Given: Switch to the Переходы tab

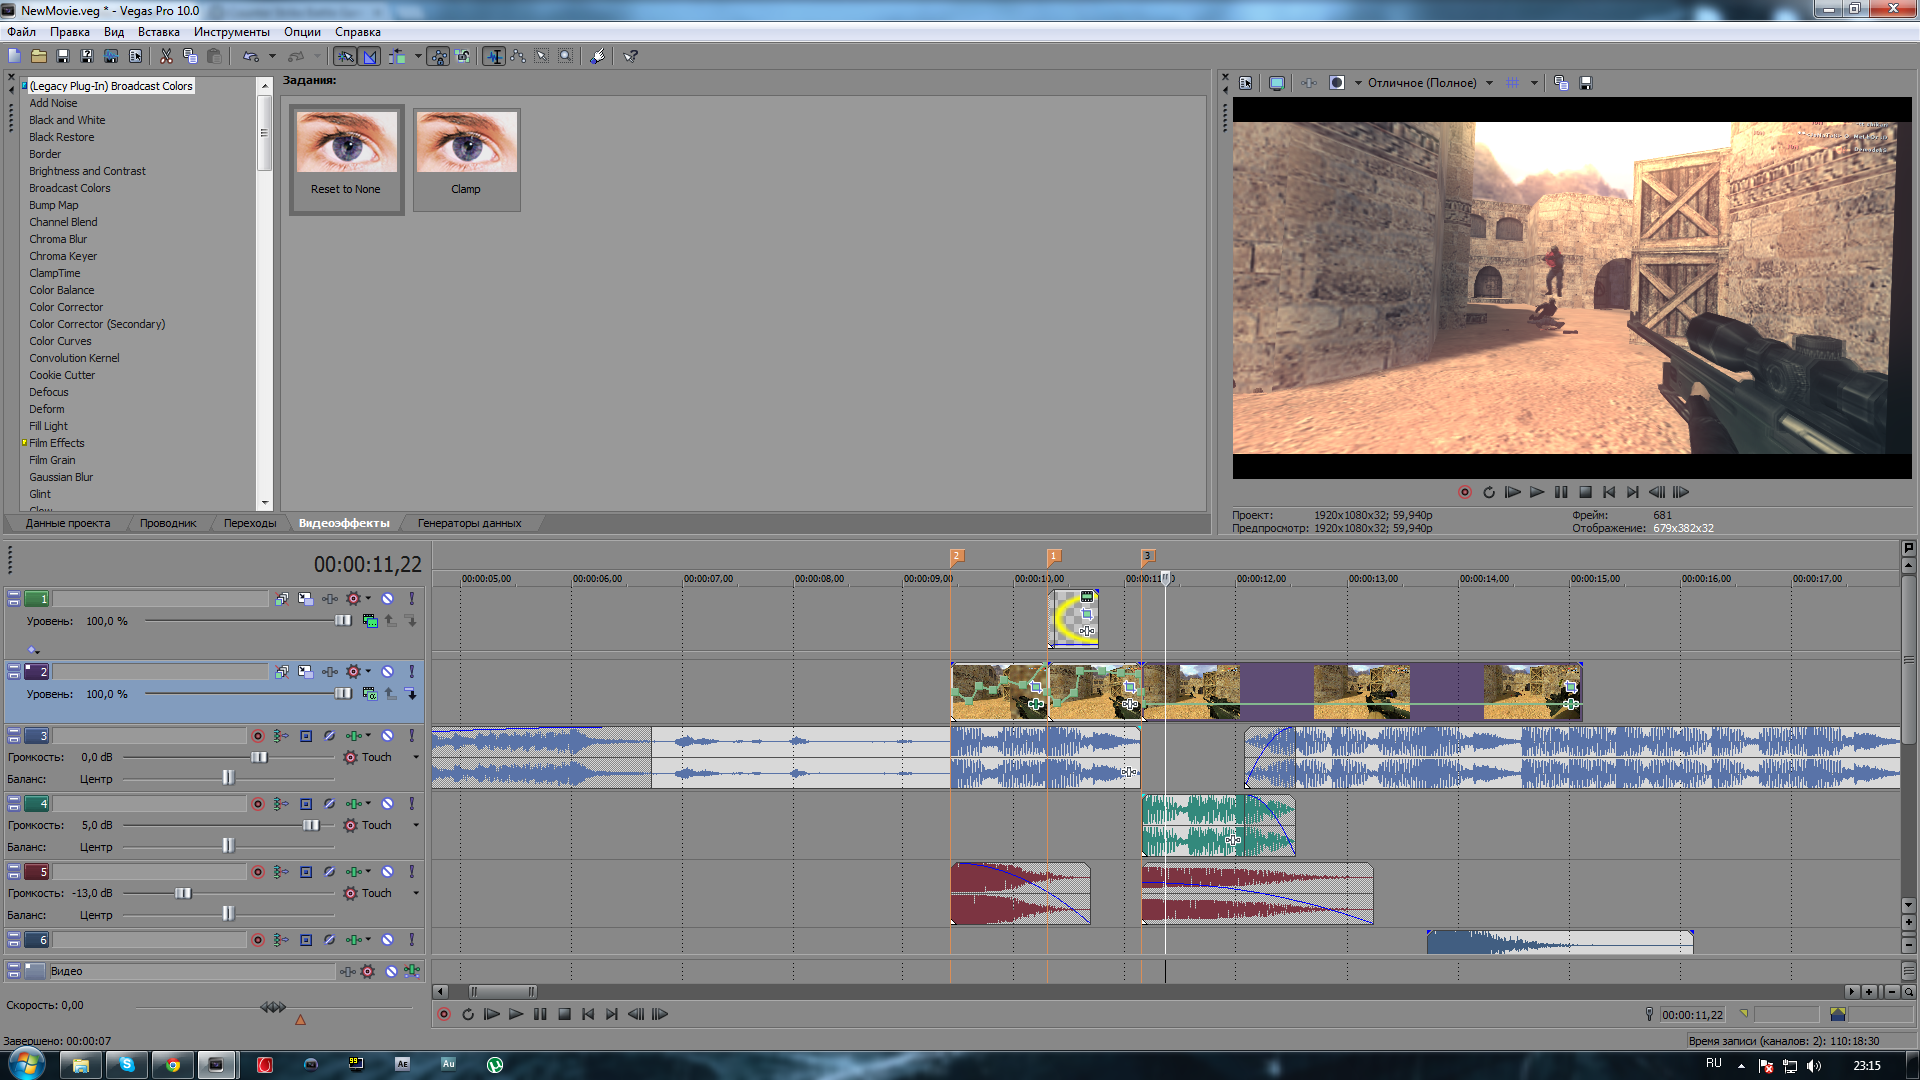Looking at the screenshot, I should click(x=250, y=523).
